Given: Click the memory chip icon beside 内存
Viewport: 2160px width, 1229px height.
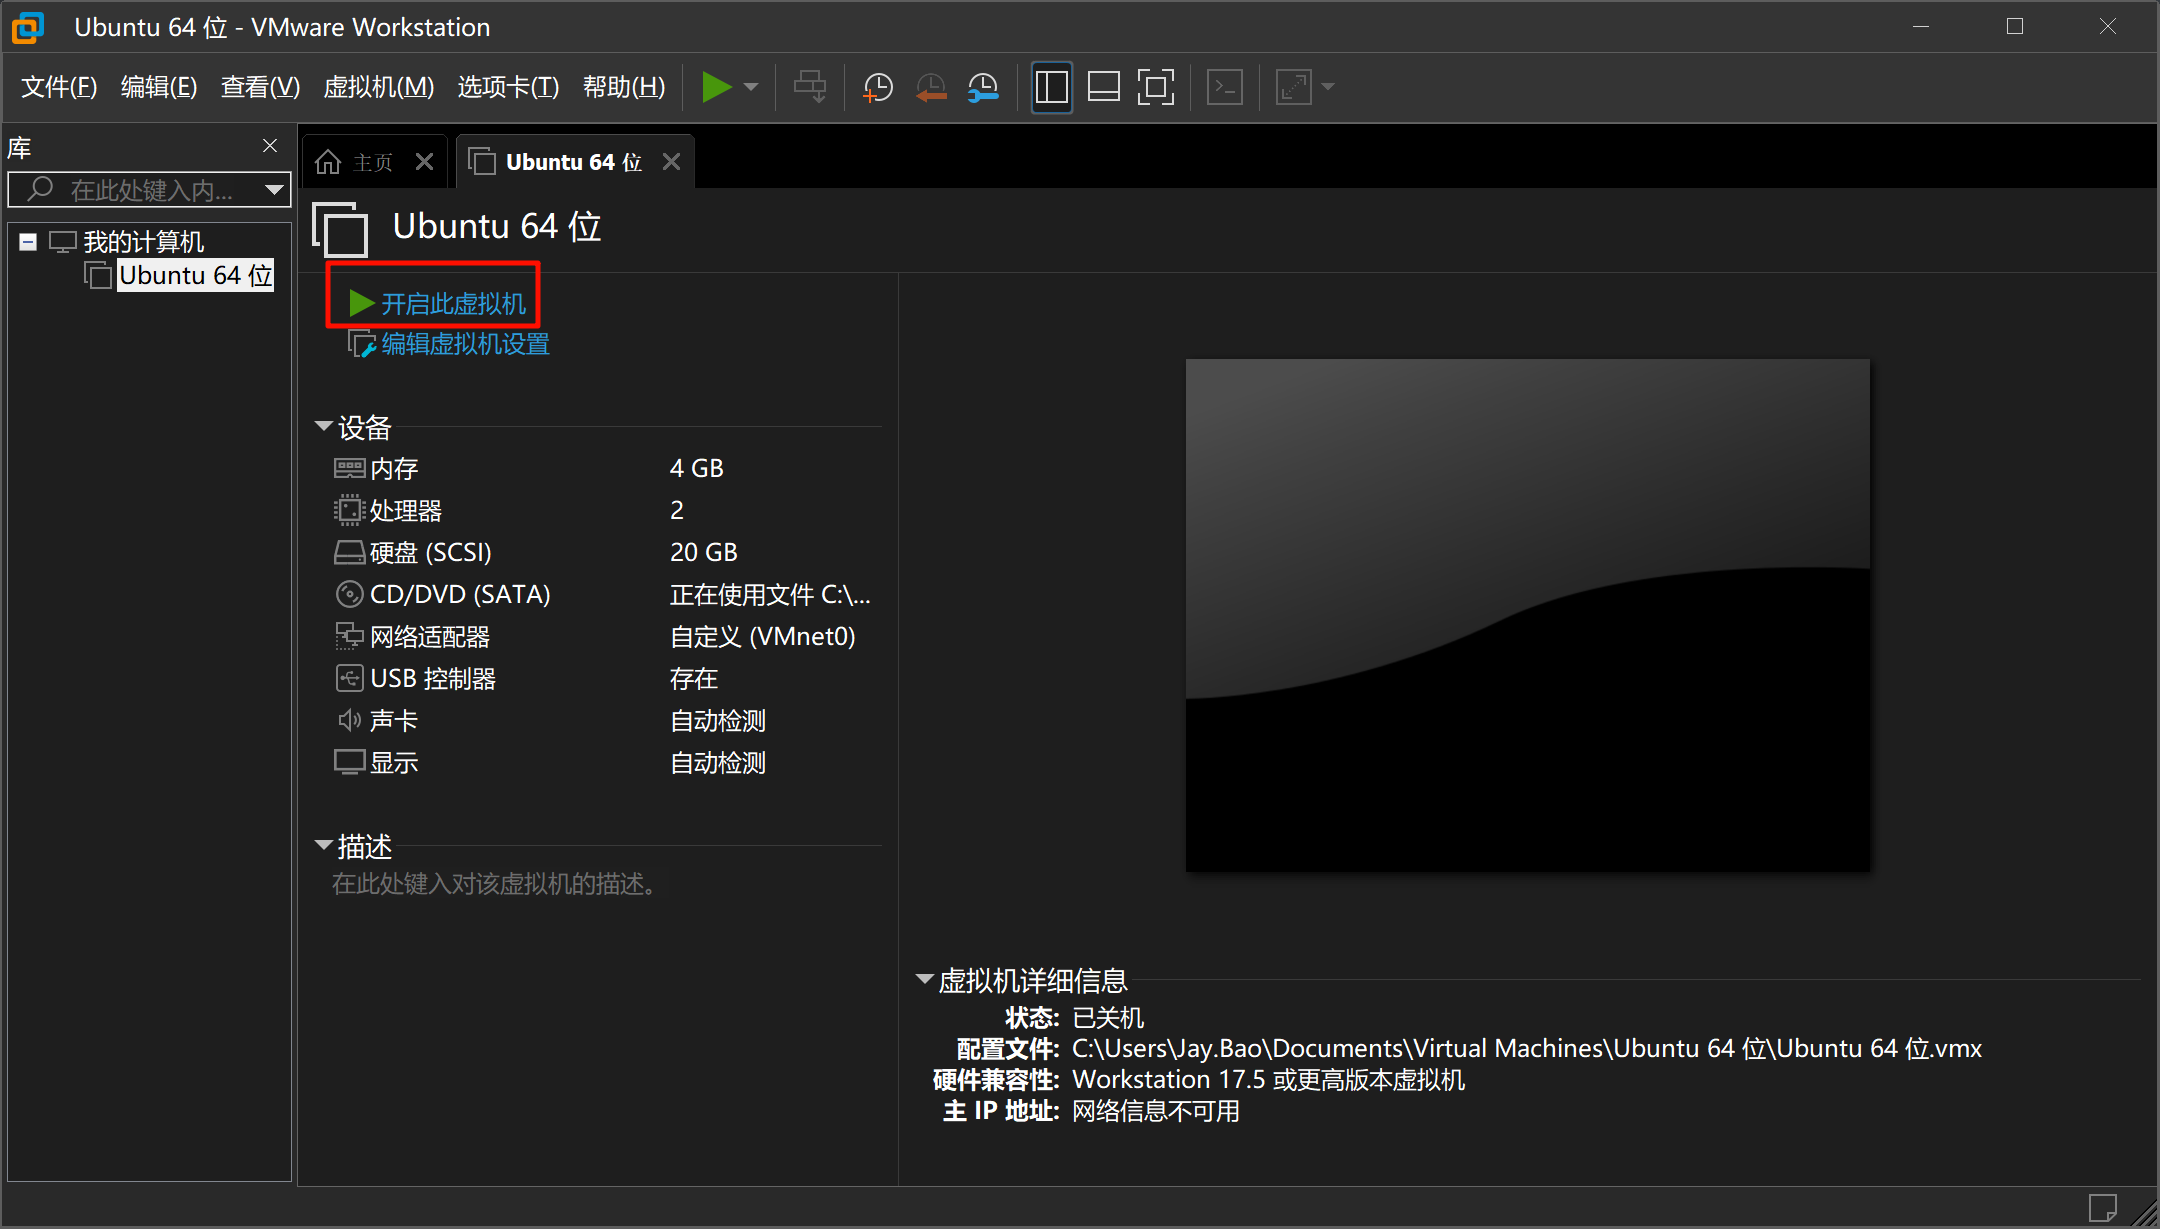Looking at the screenshot, I should click(349, 468).
